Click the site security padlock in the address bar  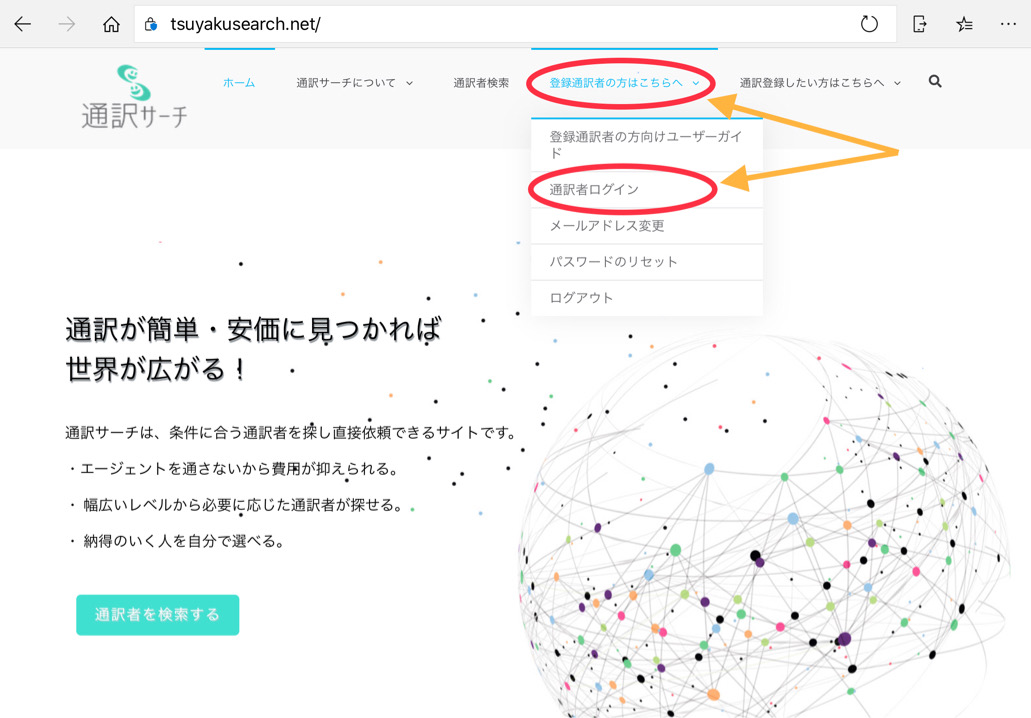tap(150, 24)
